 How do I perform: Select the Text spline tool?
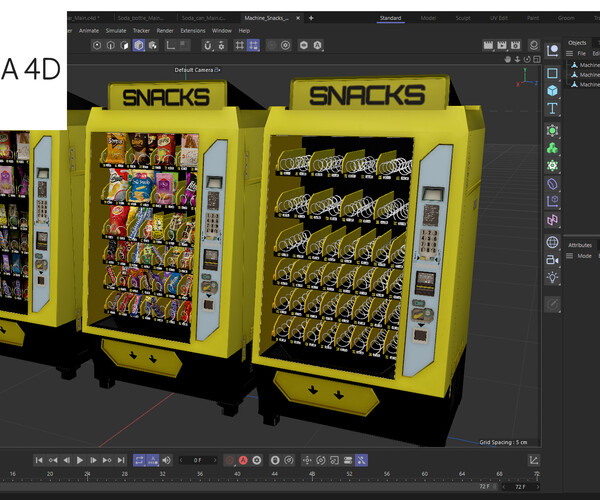pos(552,108)
